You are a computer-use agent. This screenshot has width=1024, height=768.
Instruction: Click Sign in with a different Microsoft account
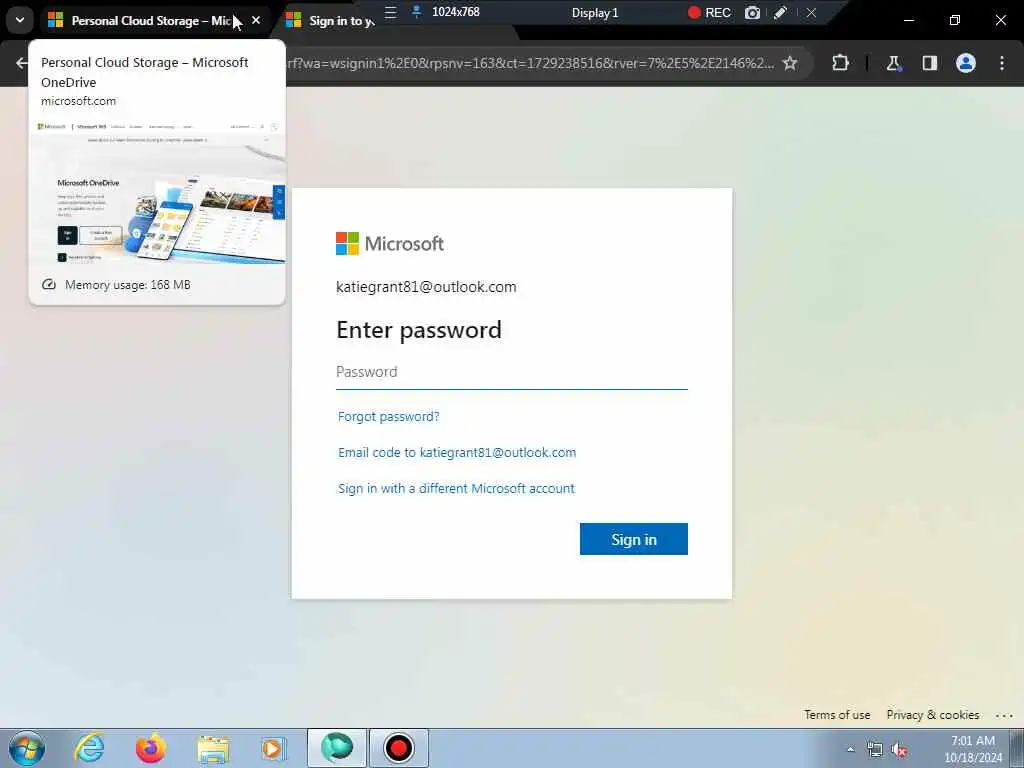point(456,488)
